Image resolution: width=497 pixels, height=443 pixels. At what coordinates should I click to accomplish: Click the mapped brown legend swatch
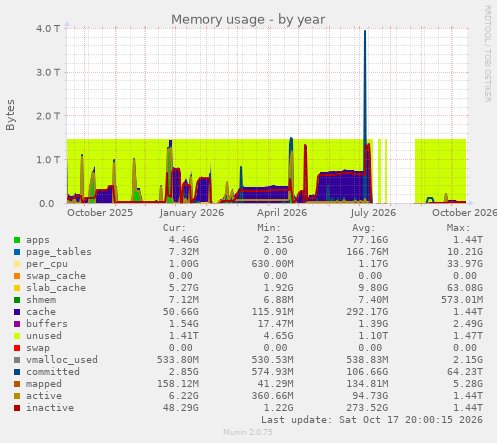pyautogui.click(x=17, y=384)
